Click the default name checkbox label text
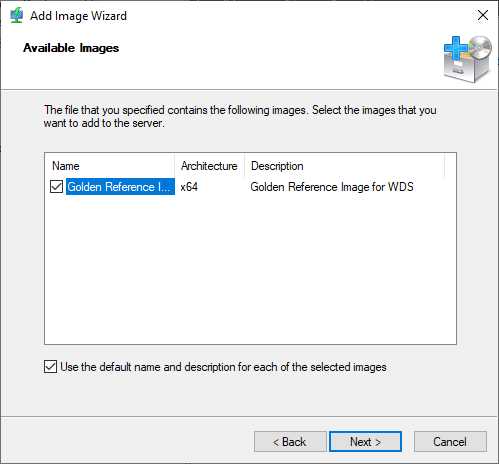The width and height of the screenshot is (499, 464). click(x=223, y=367)
